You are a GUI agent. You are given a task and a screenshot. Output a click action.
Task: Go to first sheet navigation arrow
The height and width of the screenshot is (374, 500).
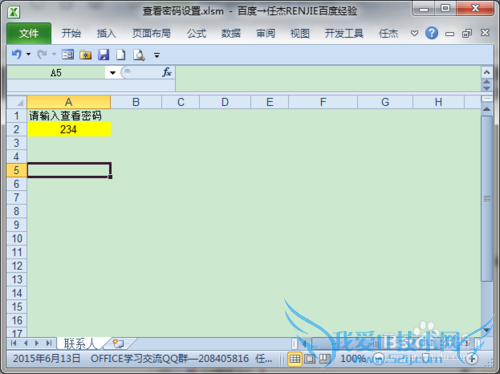click(13, 343)
